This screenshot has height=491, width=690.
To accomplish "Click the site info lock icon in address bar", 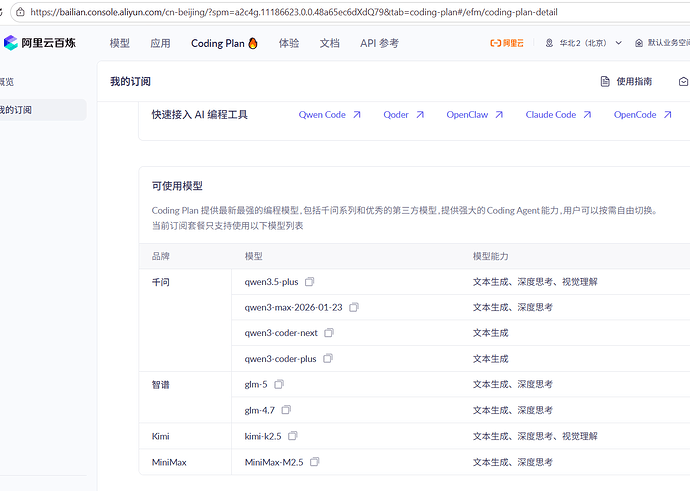I will tap(20, 12).
